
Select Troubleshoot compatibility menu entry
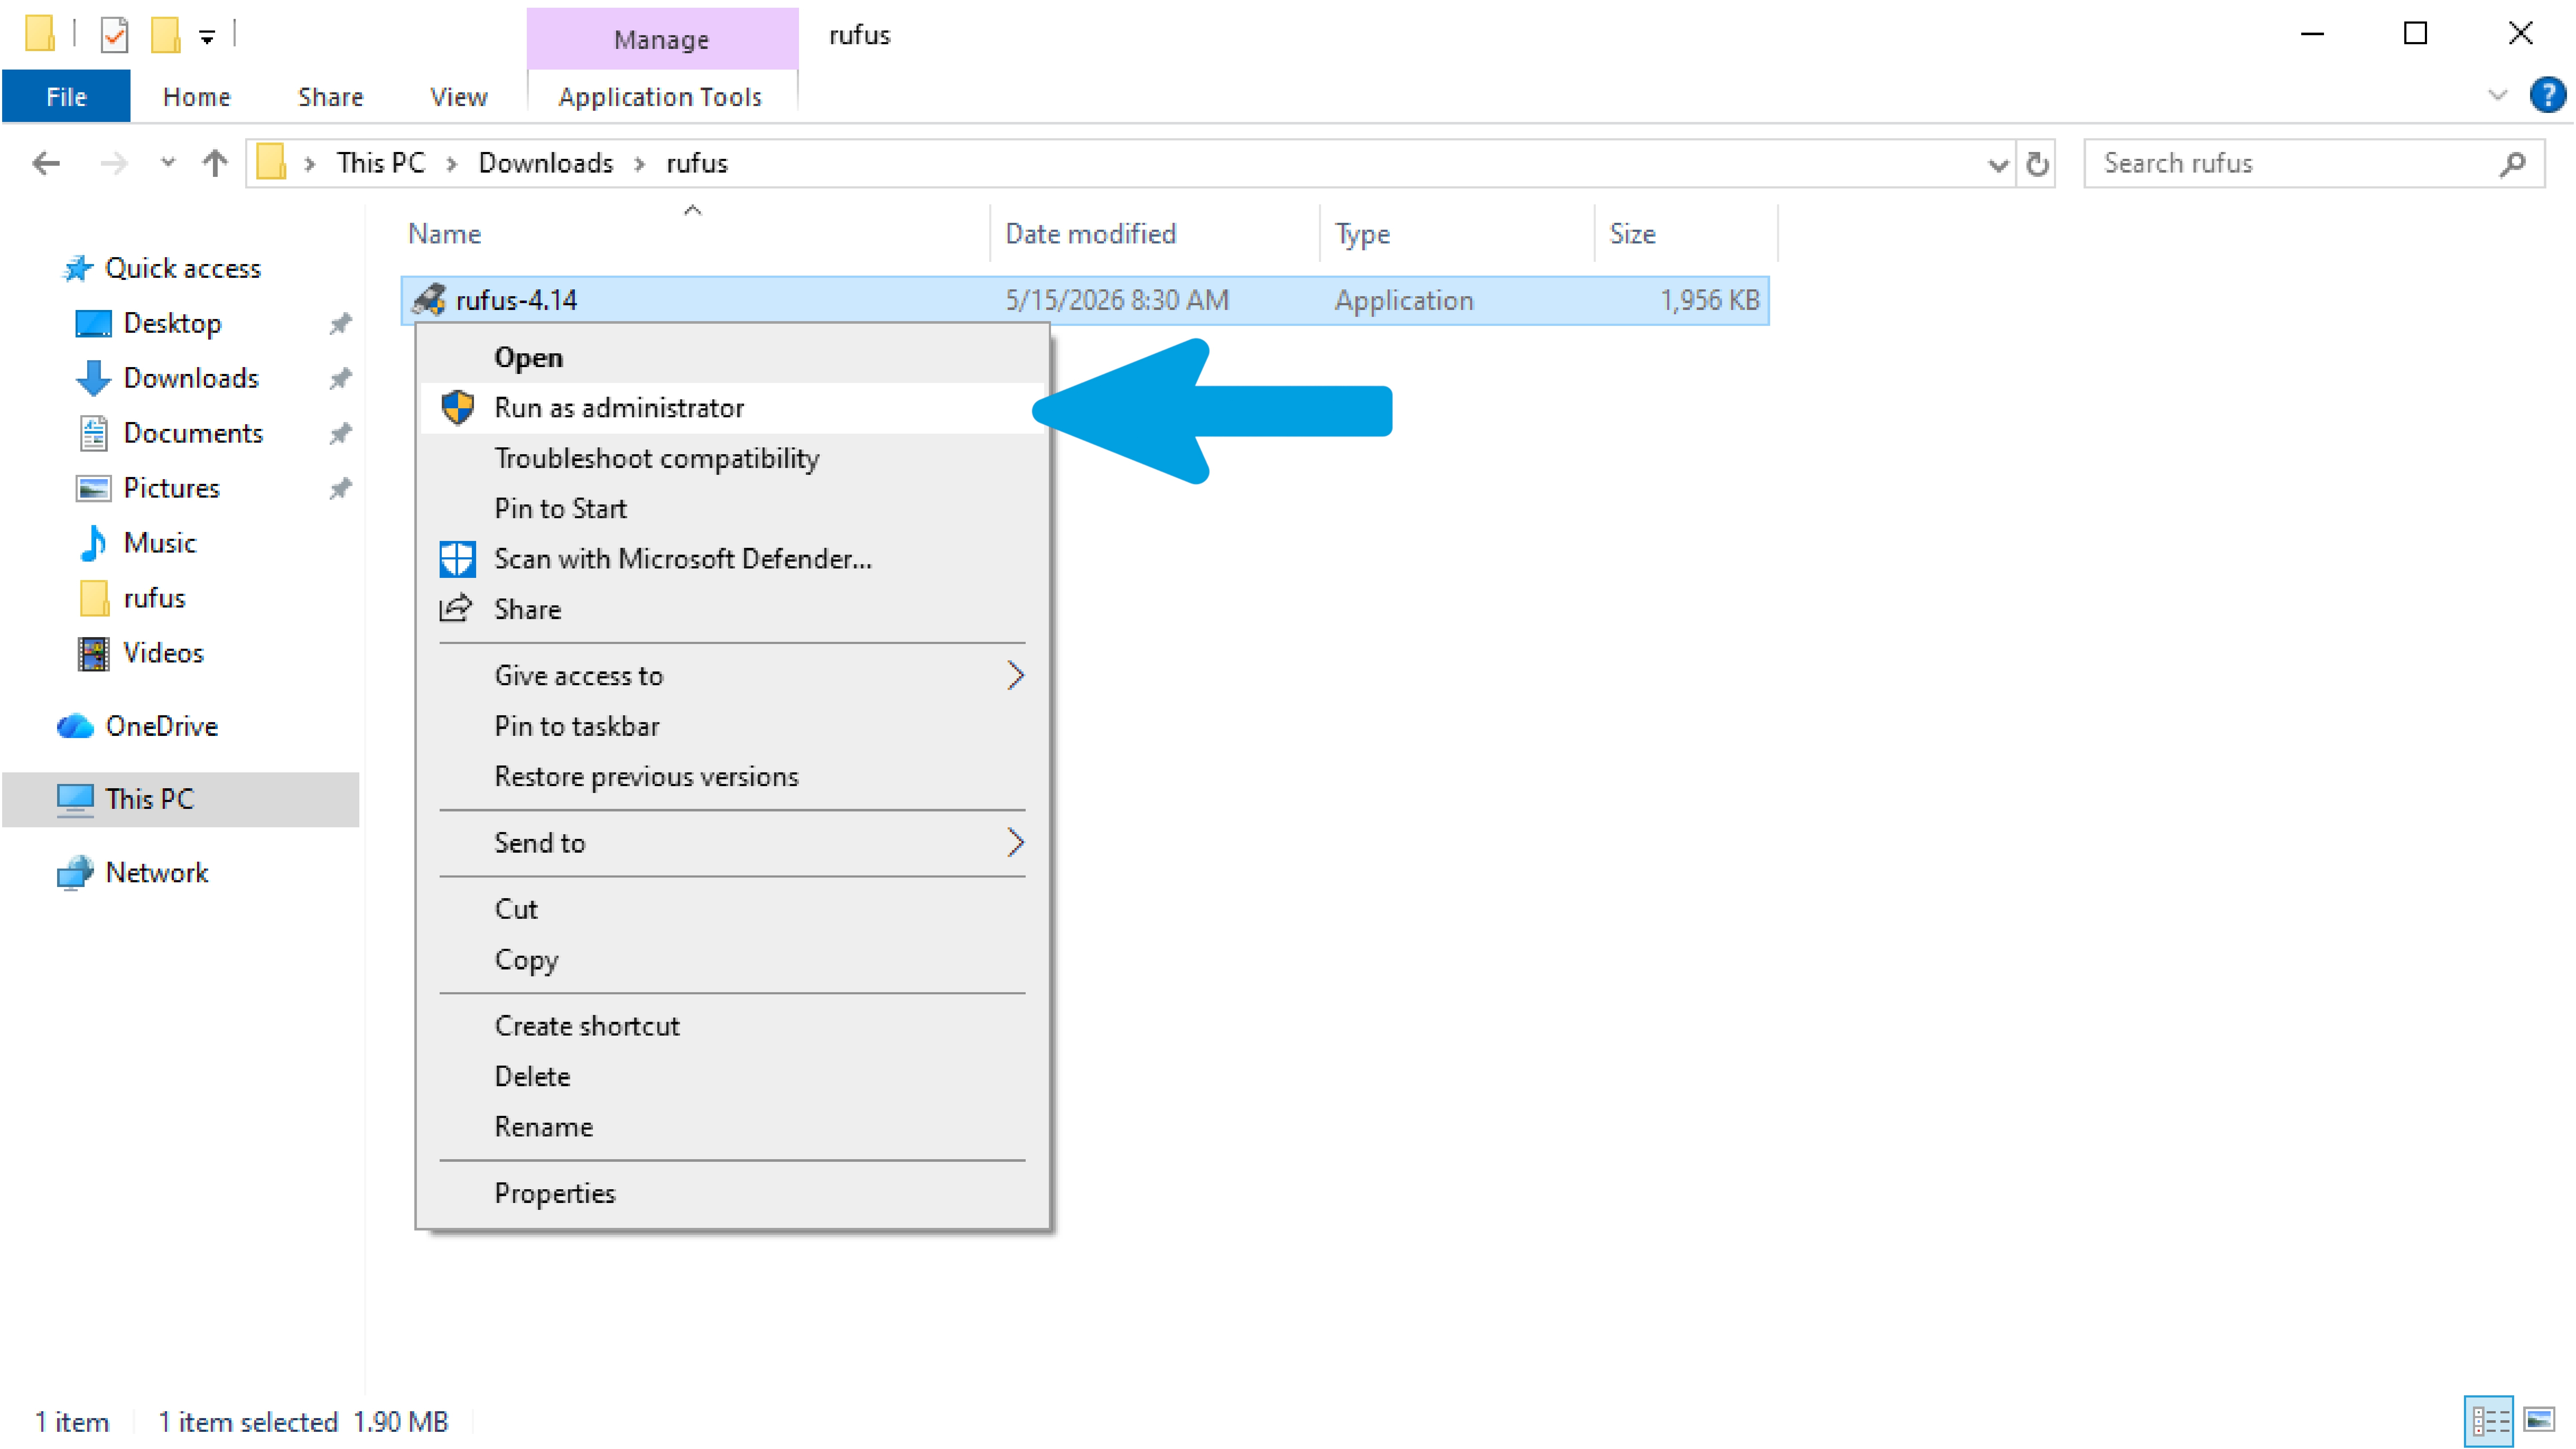tap(732, 458)
